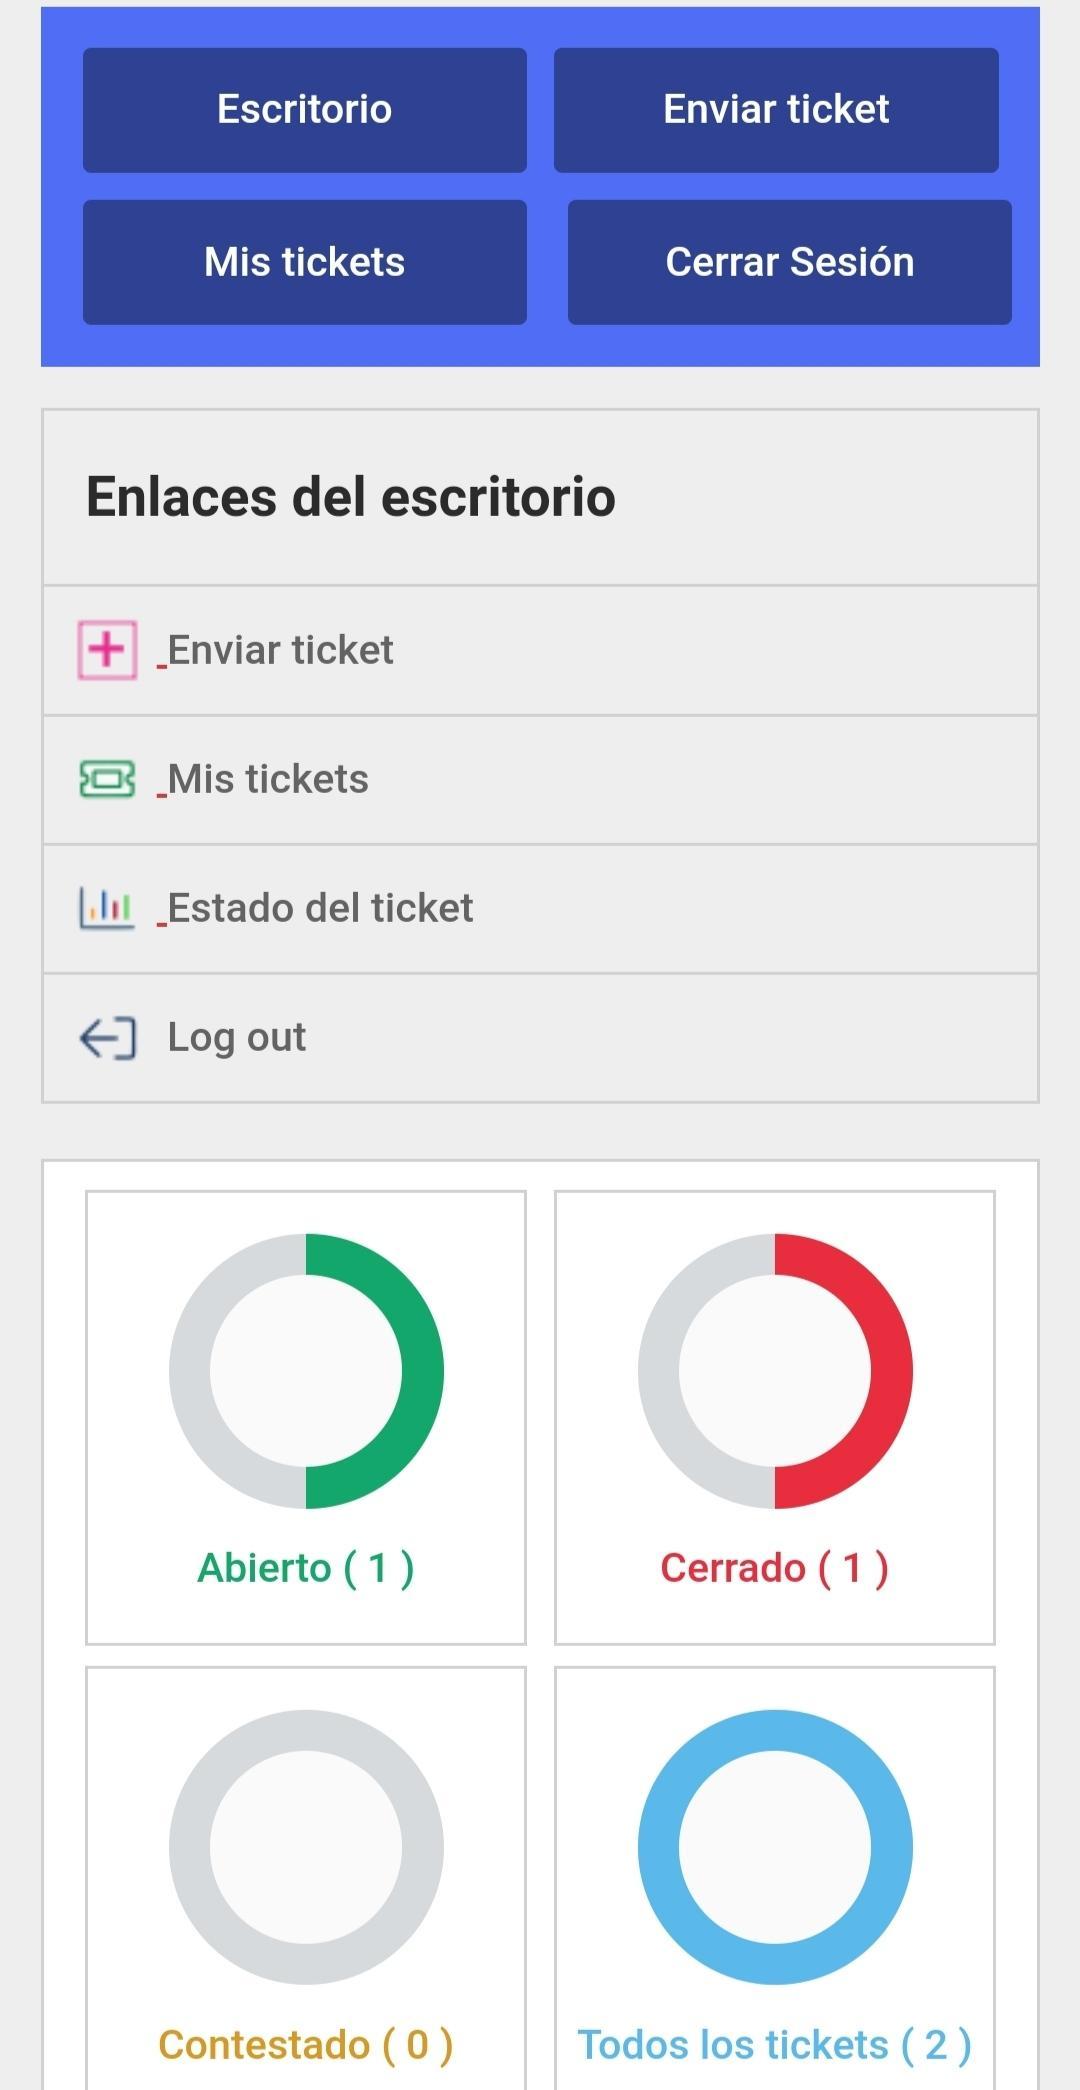The width and height of the screenshot is (1080, 2090).
Task: Click the Log out link text
Action: point(237,1037)
